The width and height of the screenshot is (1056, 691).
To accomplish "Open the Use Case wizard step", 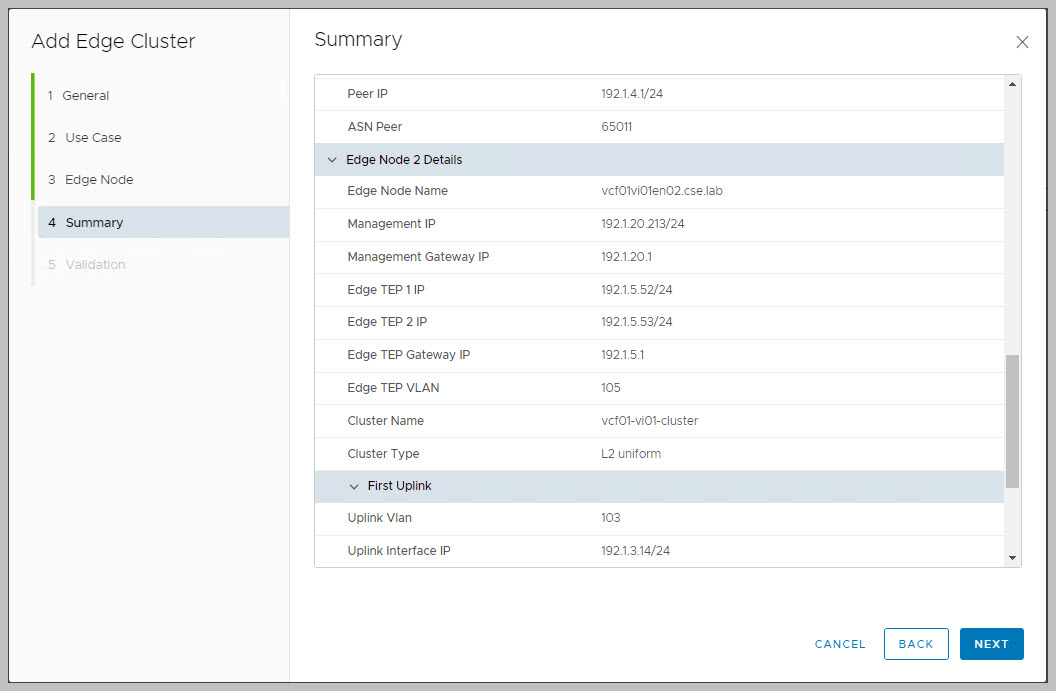I will point(93,138).
